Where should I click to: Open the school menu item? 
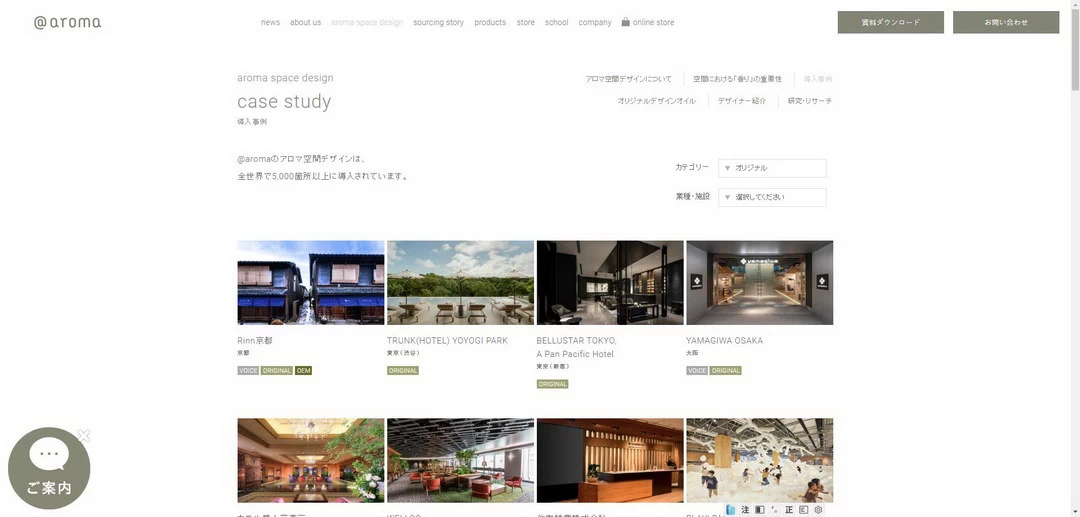(x=557, y=22)
